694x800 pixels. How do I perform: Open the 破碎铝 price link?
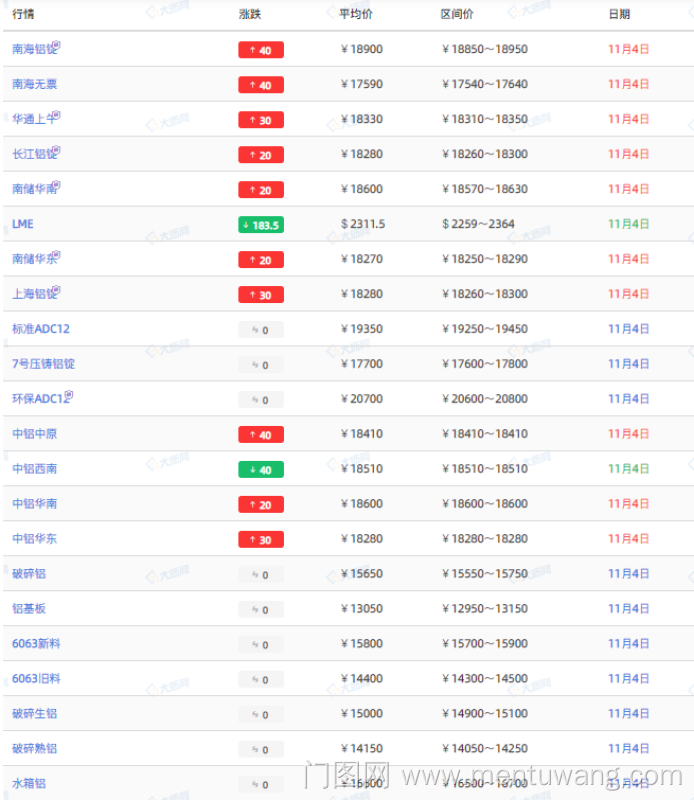click(x=29, y=574)
